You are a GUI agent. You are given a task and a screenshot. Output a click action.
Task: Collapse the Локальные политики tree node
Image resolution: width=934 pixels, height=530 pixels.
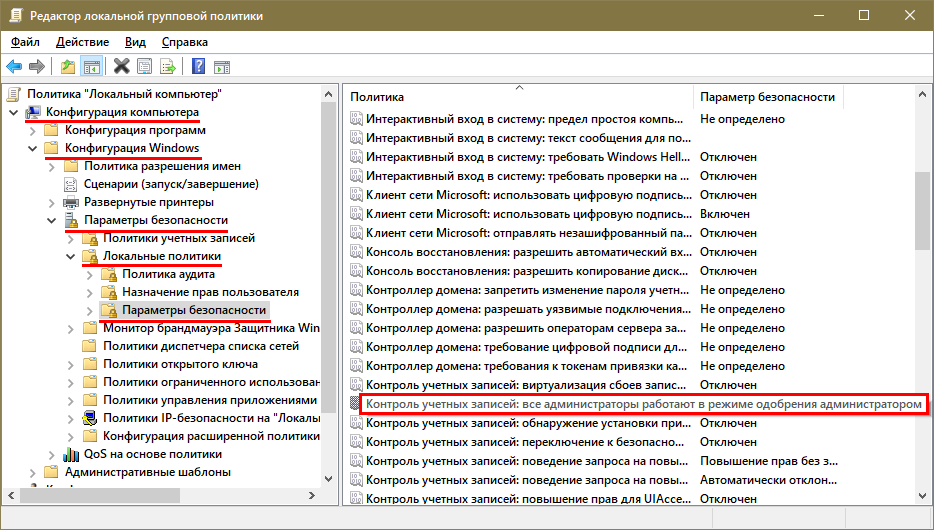pyautogui.click(x=71, y=257)
